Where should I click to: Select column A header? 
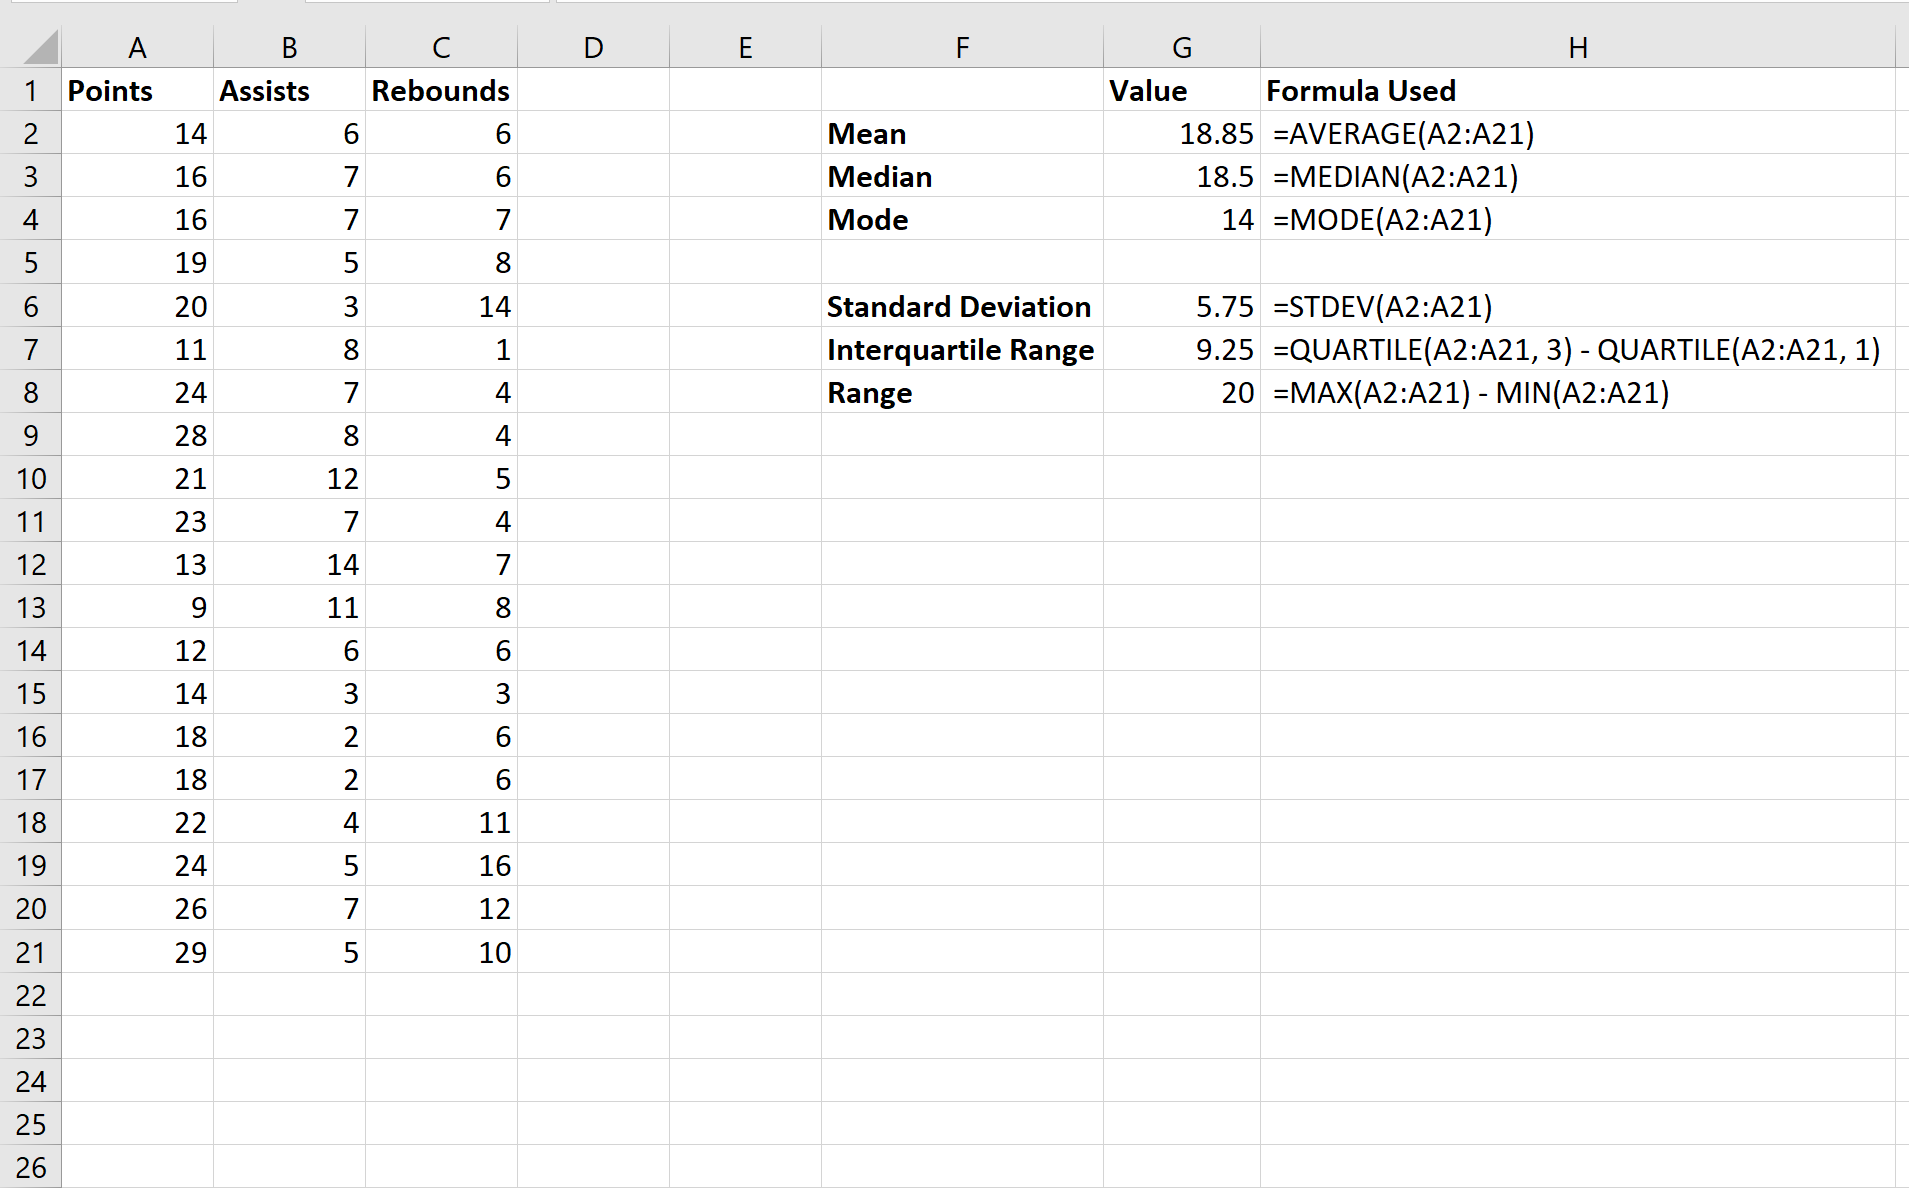[x=137, y=46]
